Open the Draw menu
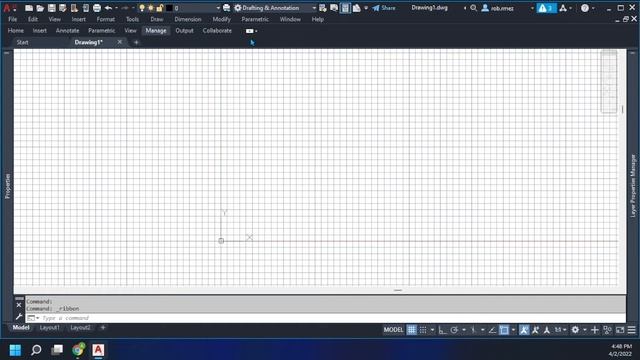Viewport: 640px width, 360px height. [x=157, y=19]
